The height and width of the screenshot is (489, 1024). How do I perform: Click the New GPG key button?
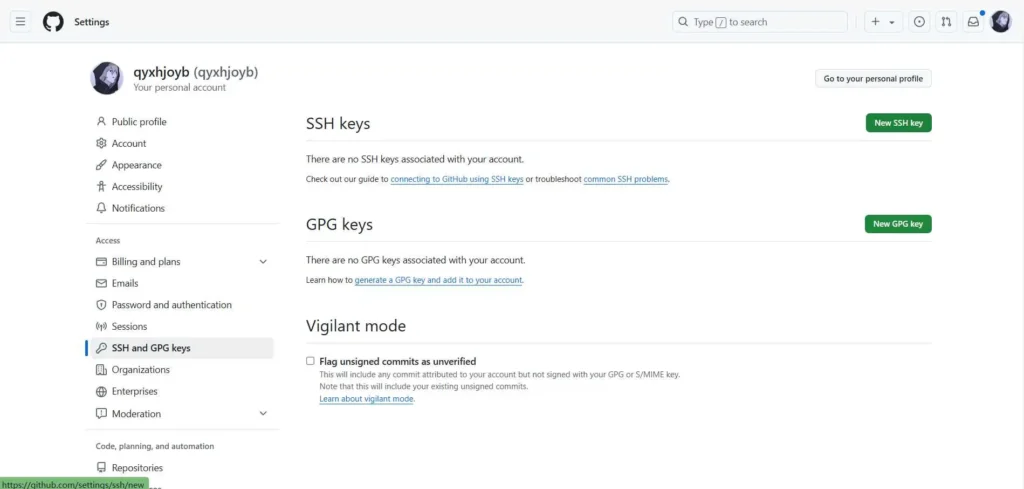coord(898,224)
